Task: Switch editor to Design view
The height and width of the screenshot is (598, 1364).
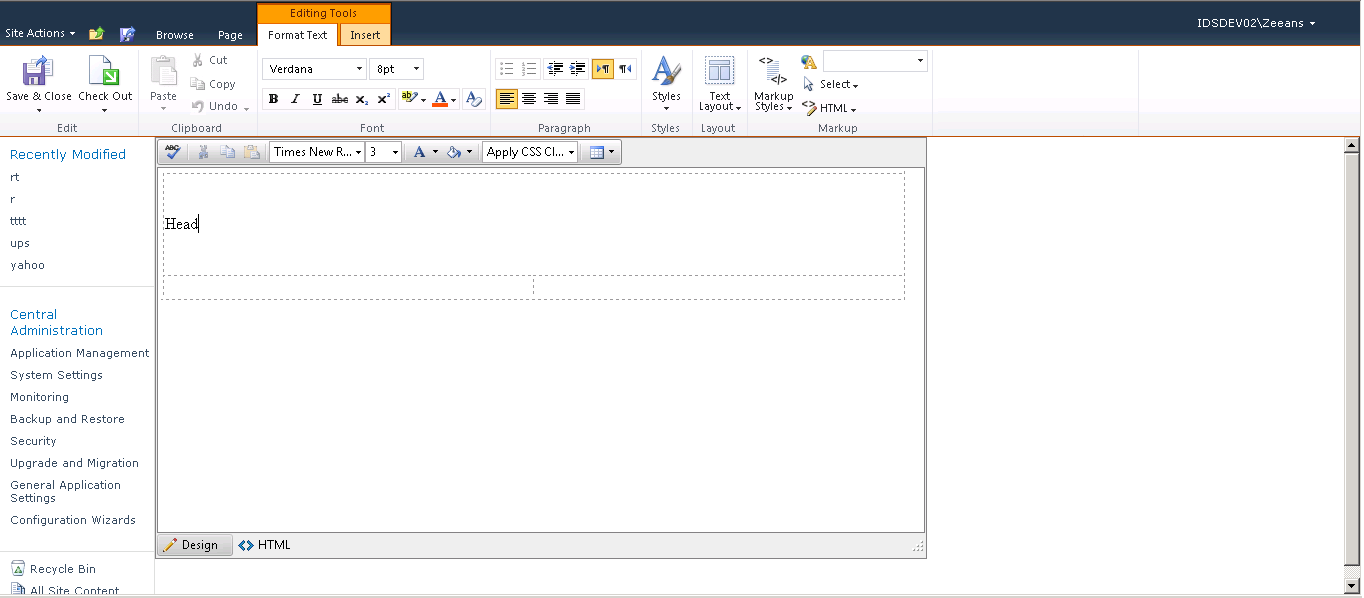Action: coord(194,545)
